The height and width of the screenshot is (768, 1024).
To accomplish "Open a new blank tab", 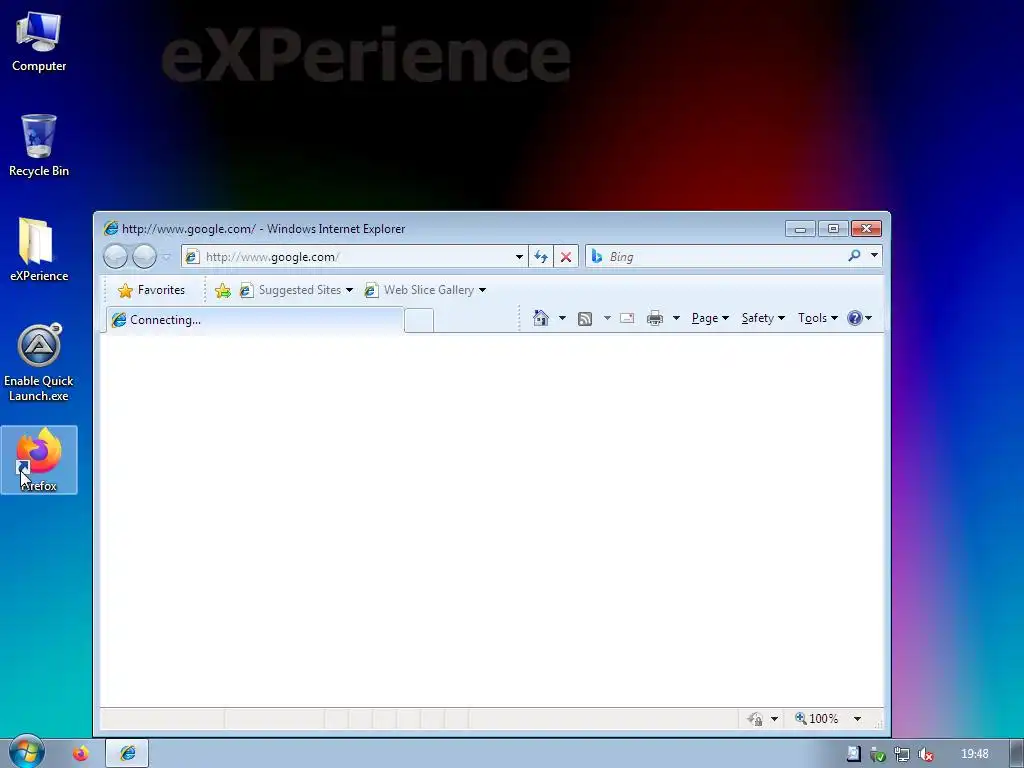I will 419,321.
